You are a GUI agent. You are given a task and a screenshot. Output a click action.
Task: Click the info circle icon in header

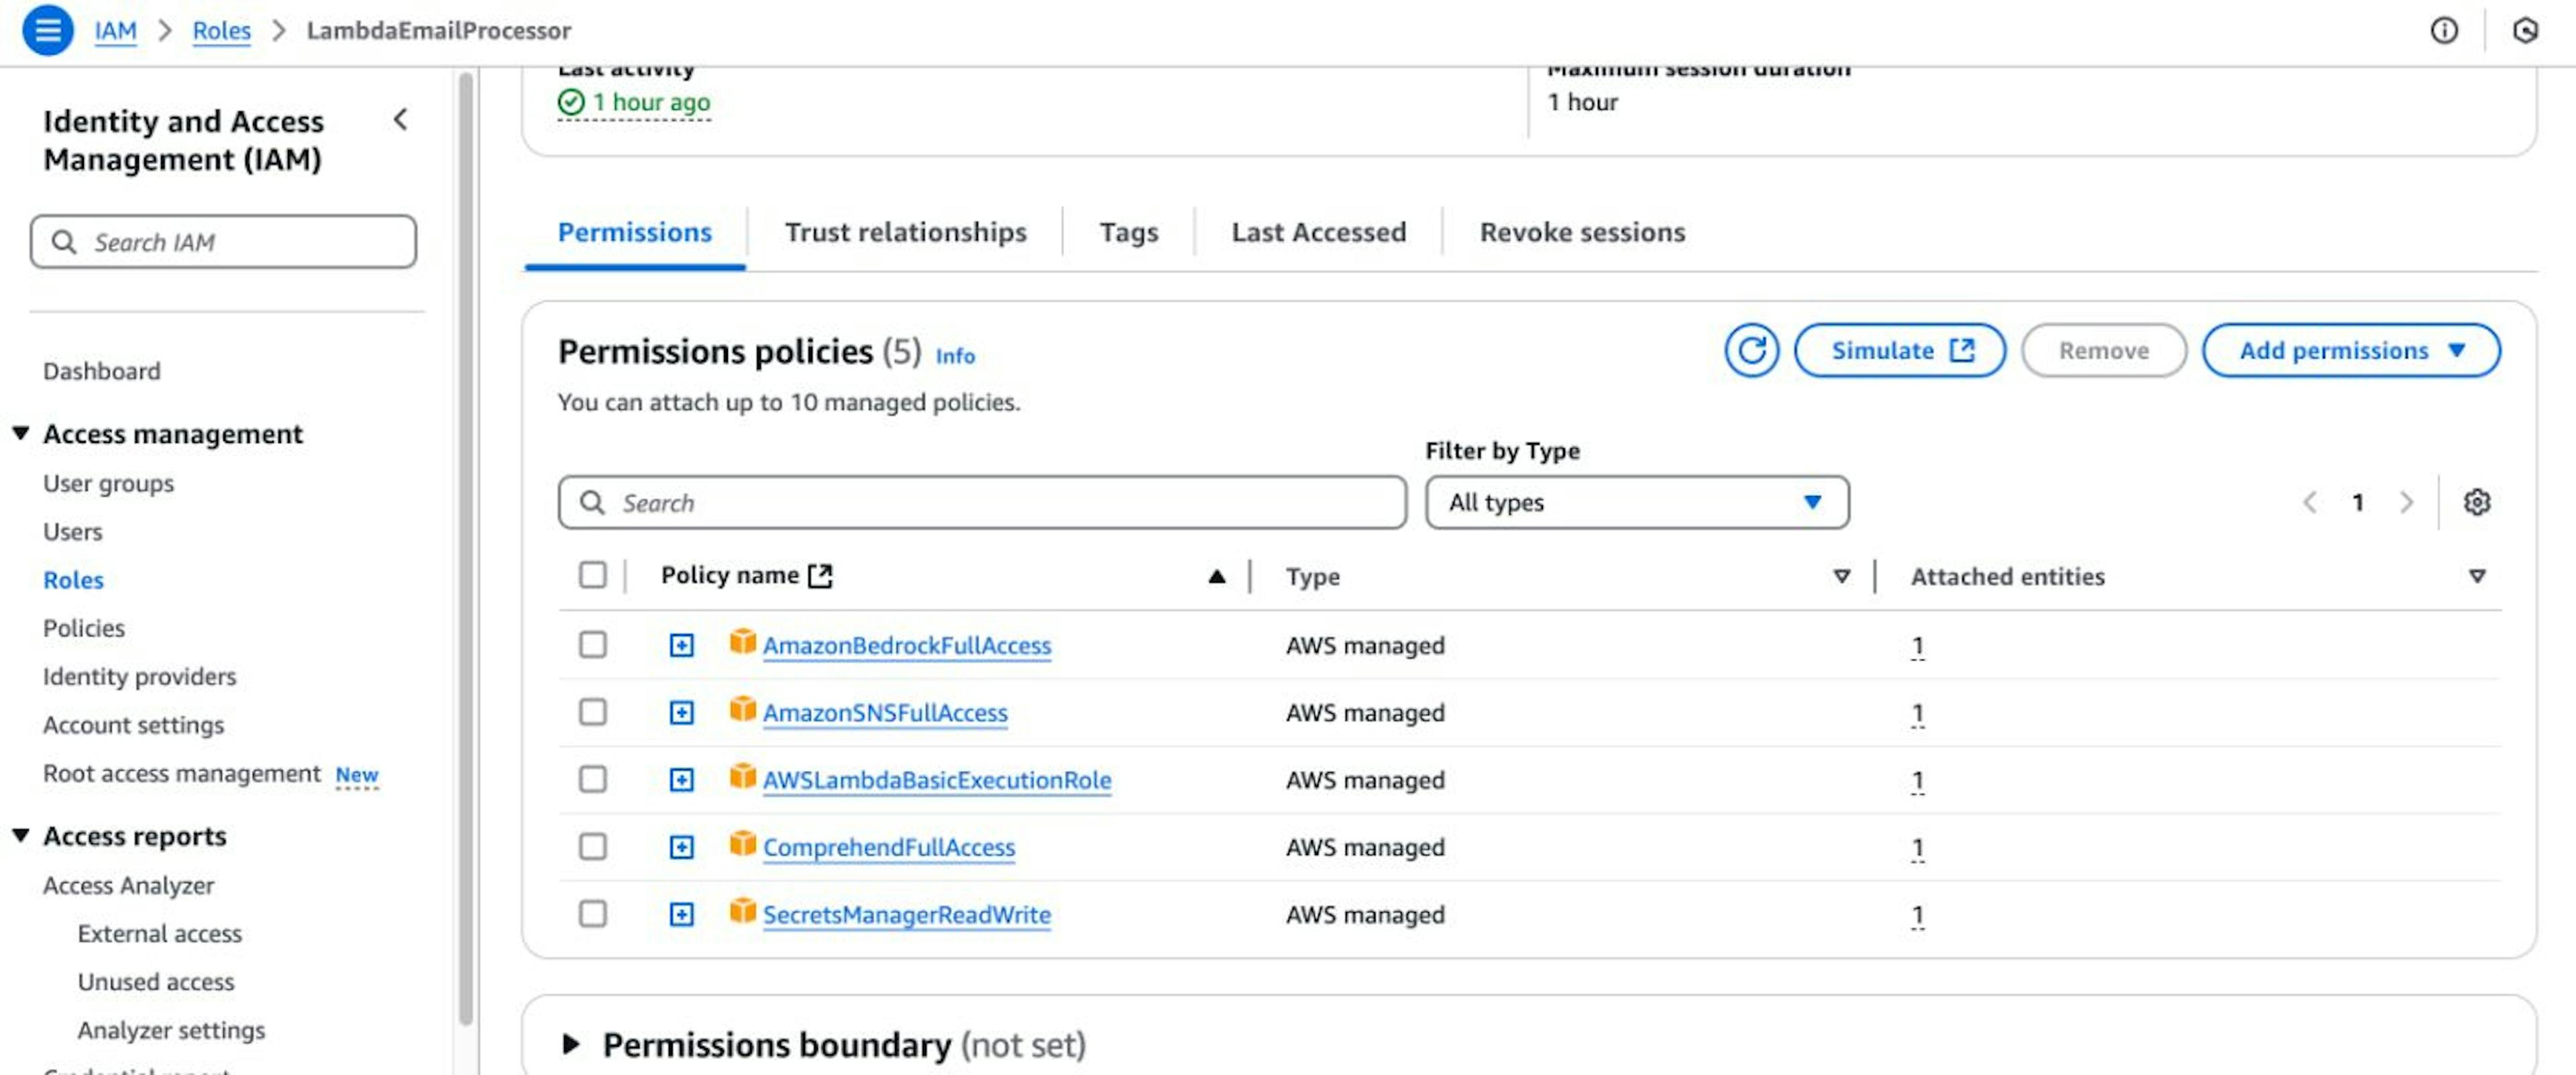(2443, 31)
